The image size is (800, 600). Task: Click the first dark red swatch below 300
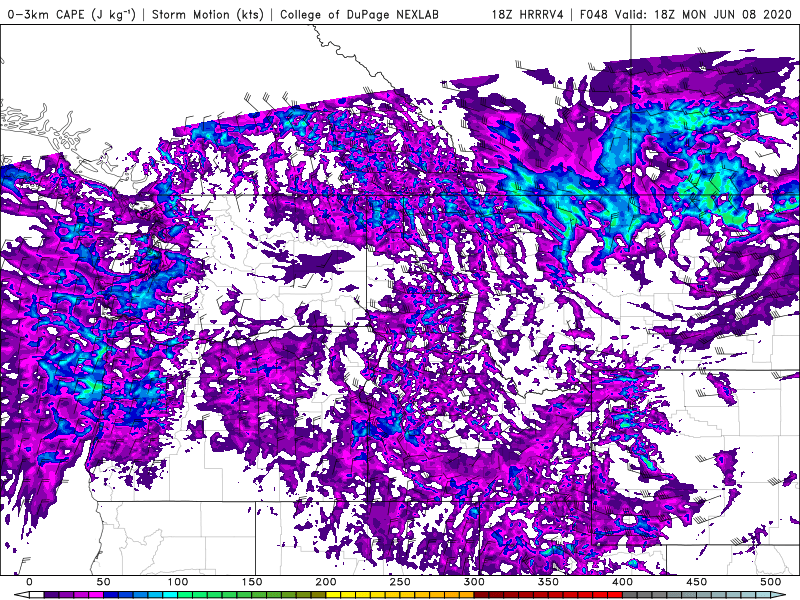[x=482, y=594]
